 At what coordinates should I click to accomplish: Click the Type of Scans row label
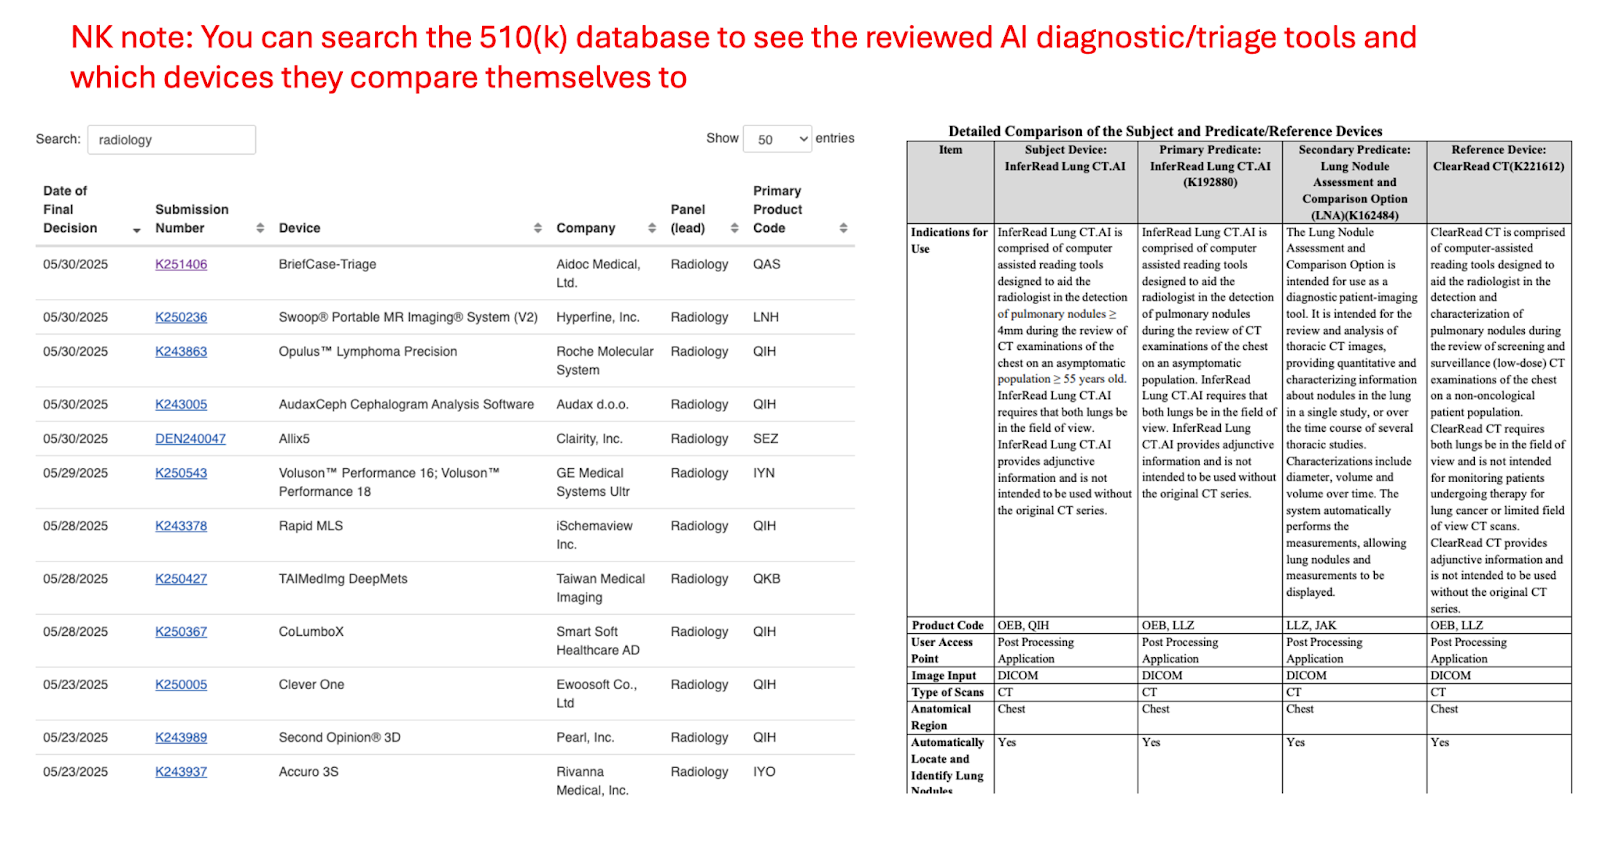coord(947,692)
